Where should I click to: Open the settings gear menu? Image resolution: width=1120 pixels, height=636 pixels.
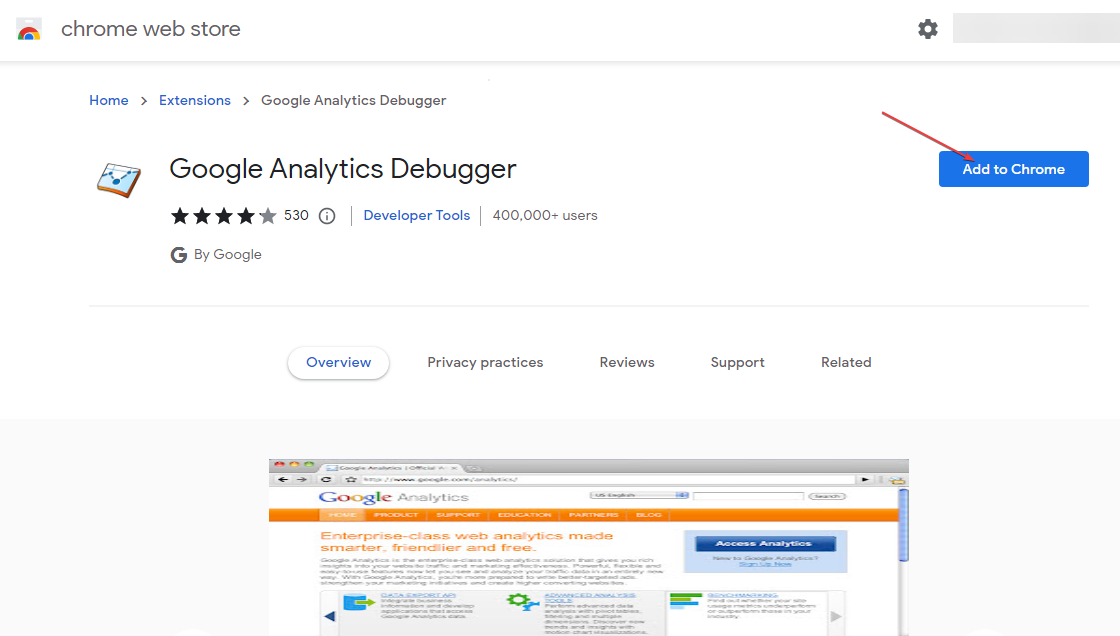(927, 29)
